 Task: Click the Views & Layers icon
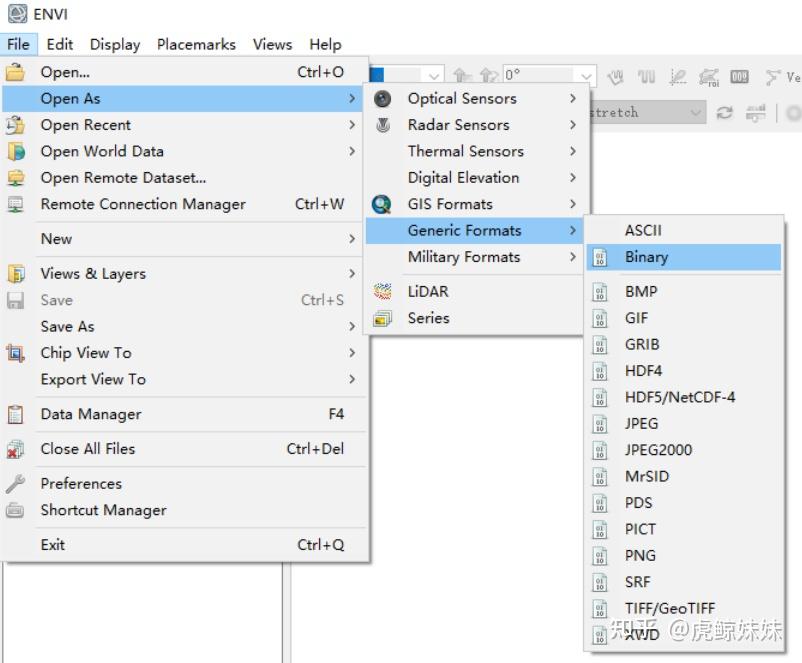pos(16,274)
